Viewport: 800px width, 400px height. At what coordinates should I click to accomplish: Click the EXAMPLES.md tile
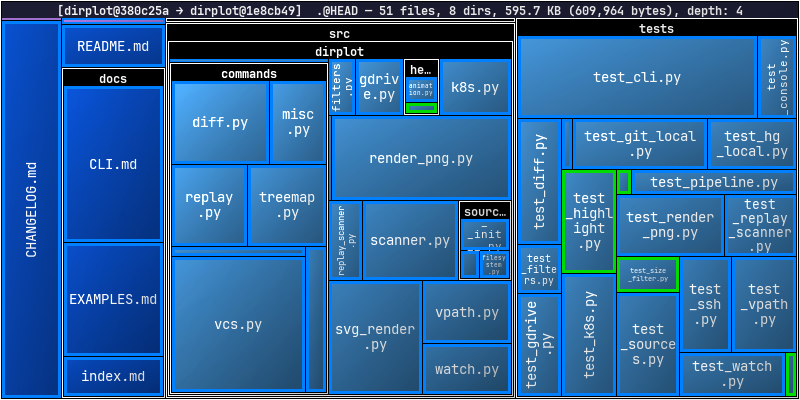(113, 299)
